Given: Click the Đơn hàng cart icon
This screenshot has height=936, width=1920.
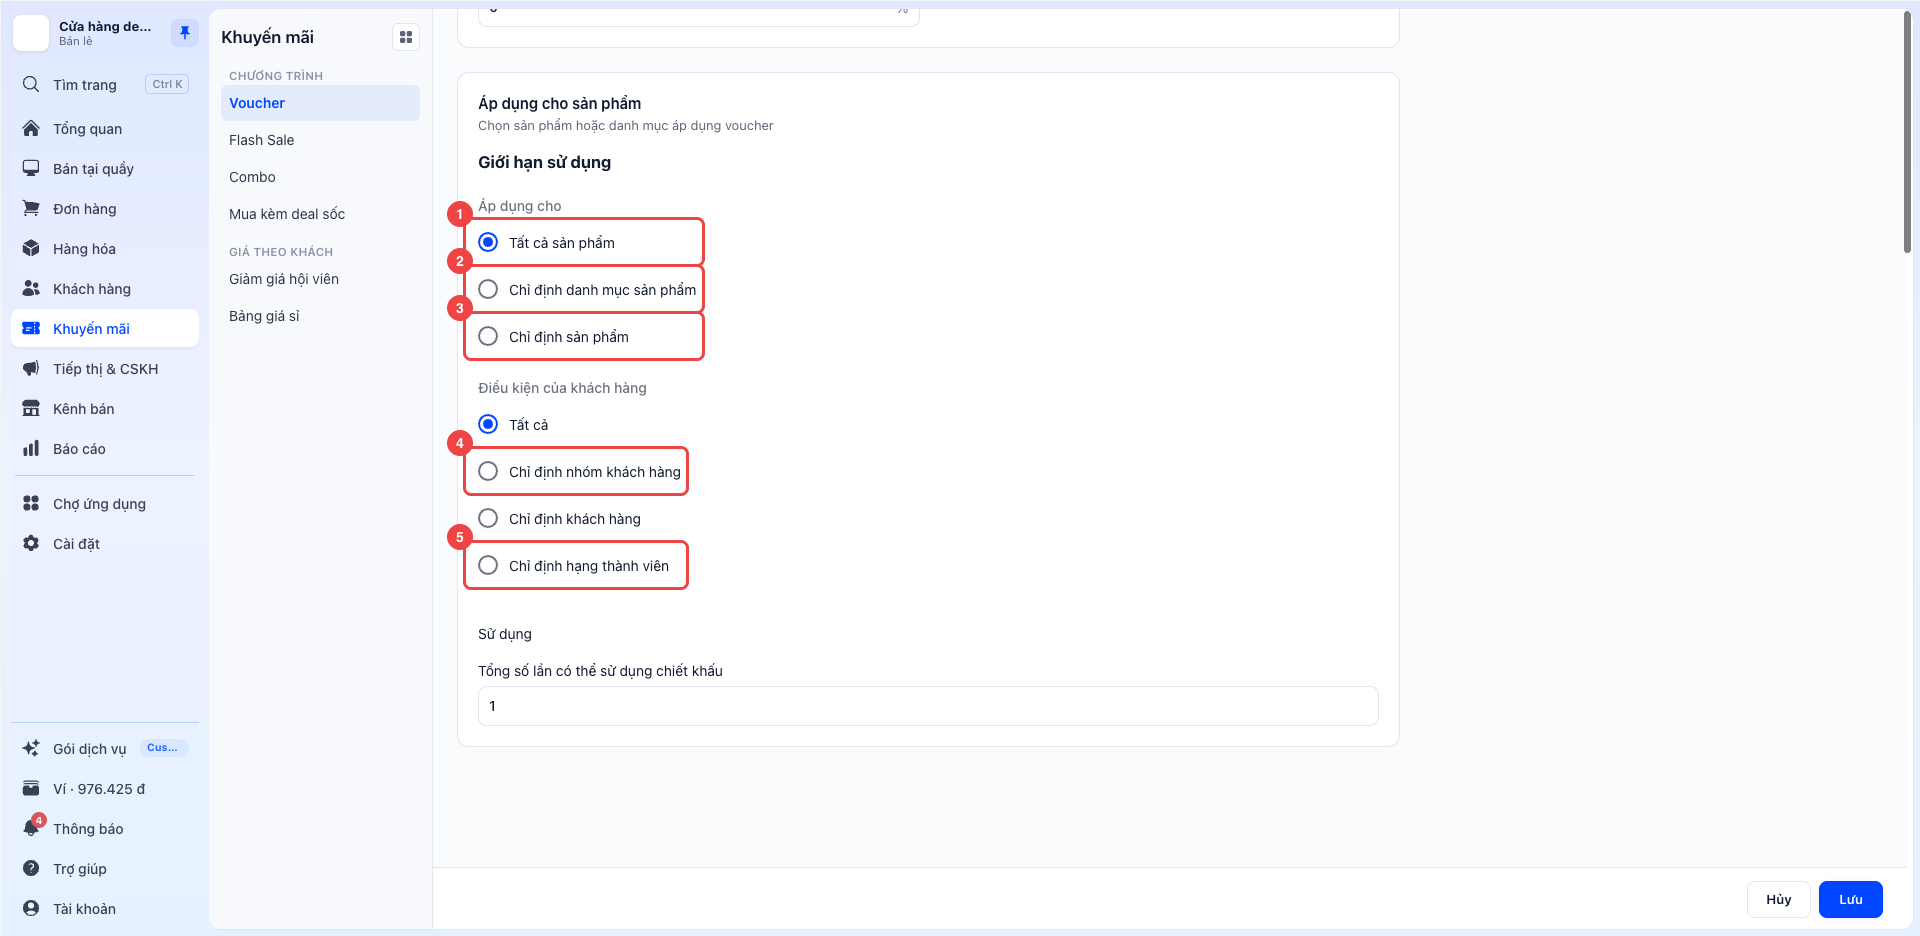Looking at the screenshot, I should [x=31, y=208].
